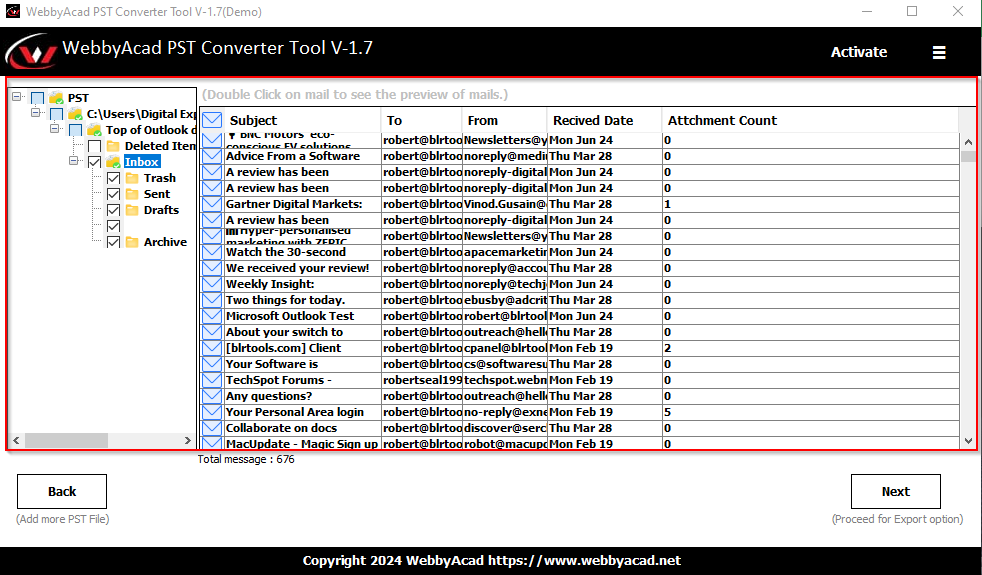Viewport: 982px width, 575px height.
Task: Uncheck the Trash folder checkbox
Action: (113, 178)
